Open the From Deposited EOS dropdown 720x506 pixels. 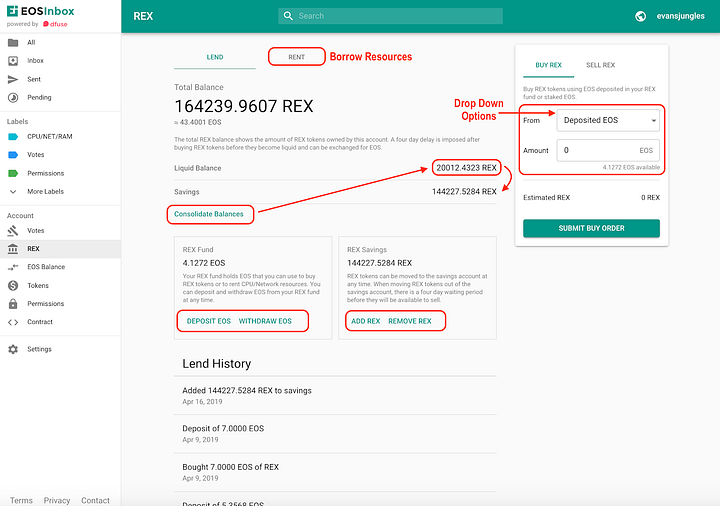point(608,120)
